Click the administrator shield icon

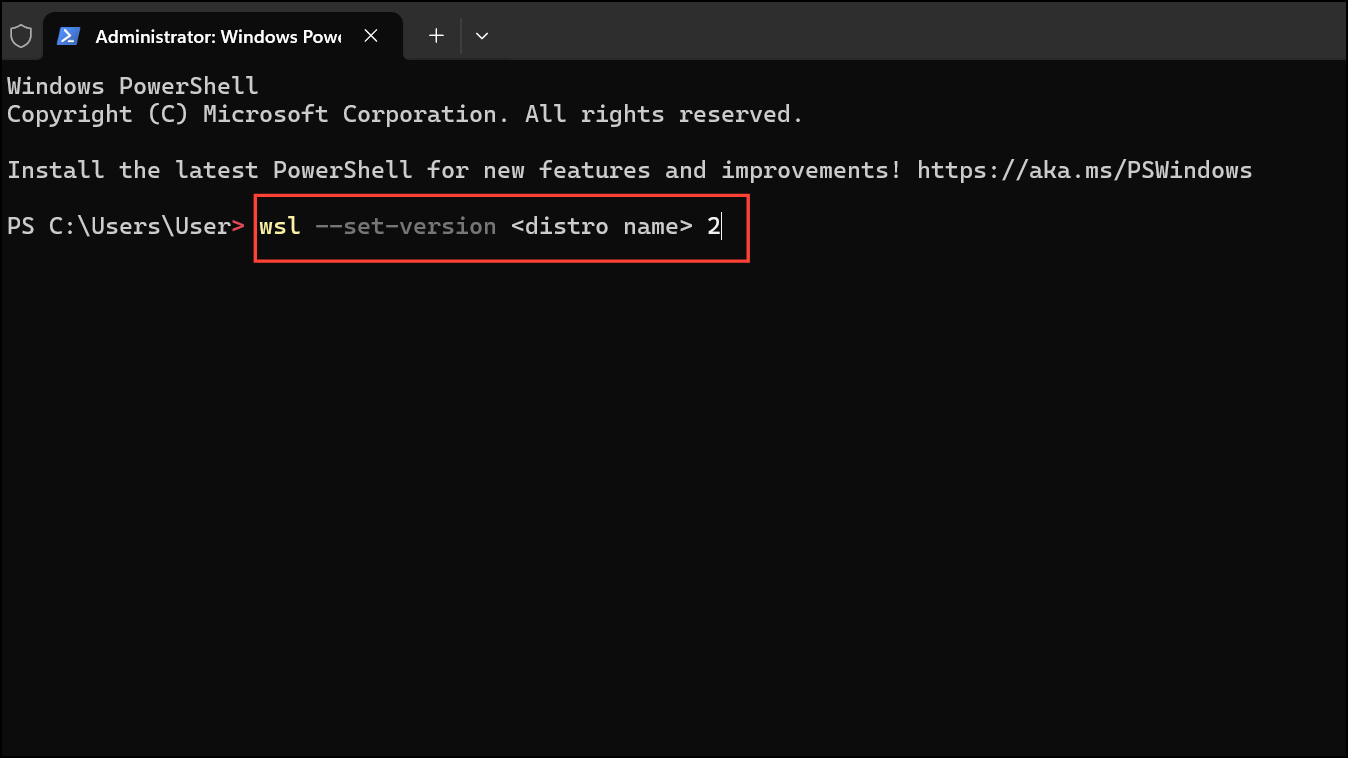(21, 36)
